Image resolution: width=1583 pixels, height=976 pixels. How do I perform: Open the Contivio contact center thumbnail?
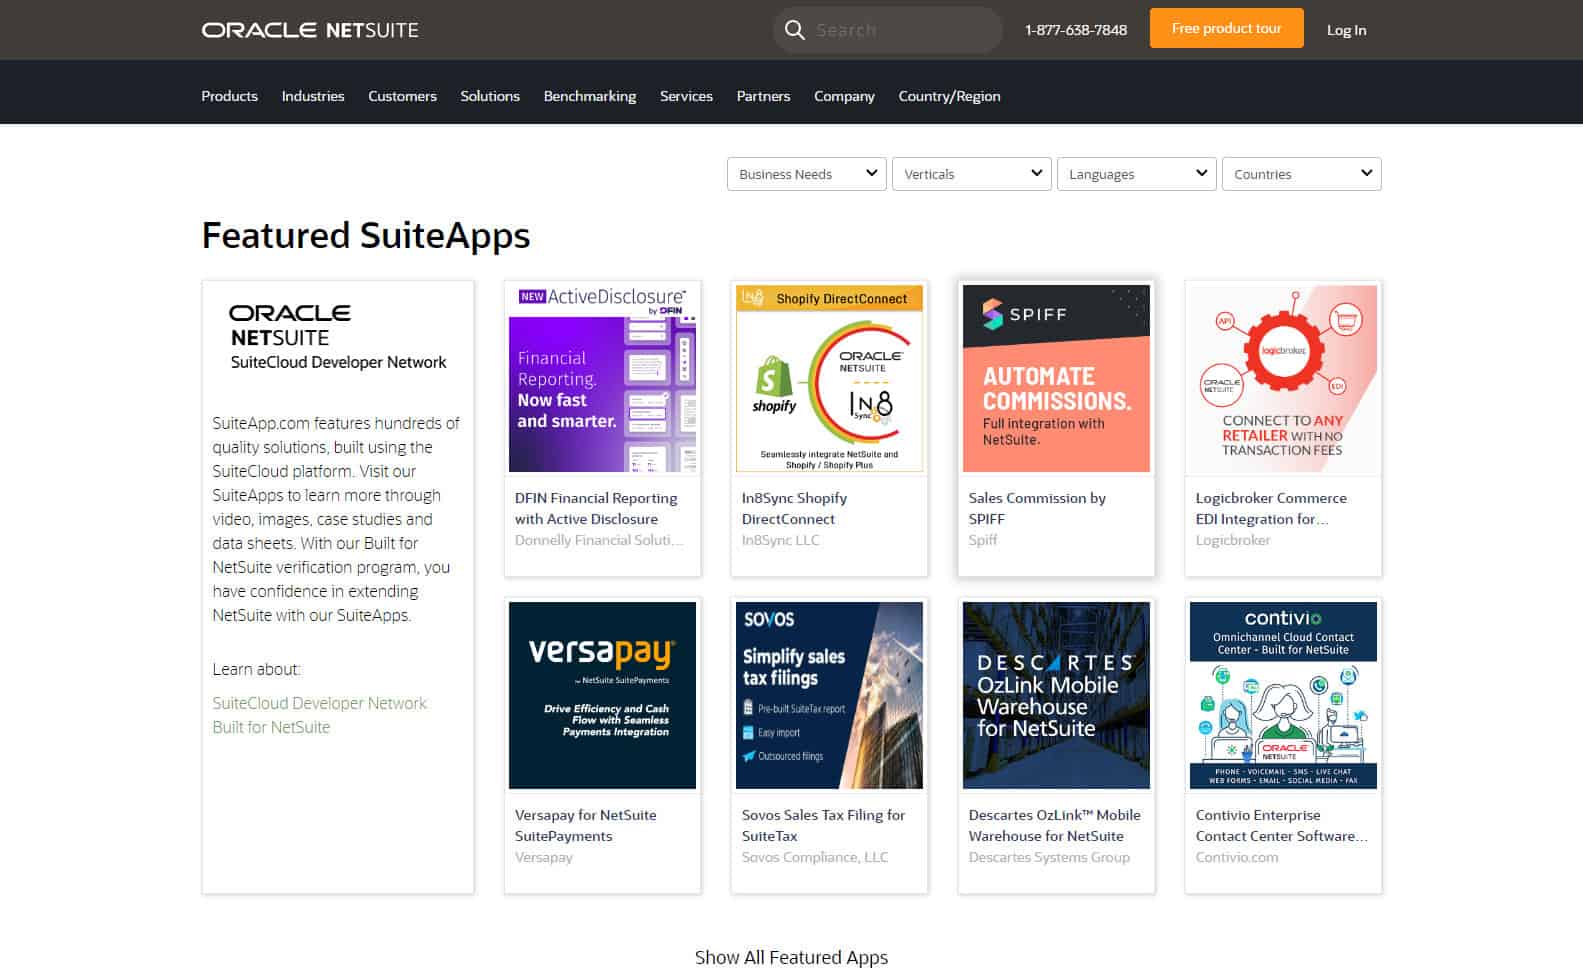1283,695
